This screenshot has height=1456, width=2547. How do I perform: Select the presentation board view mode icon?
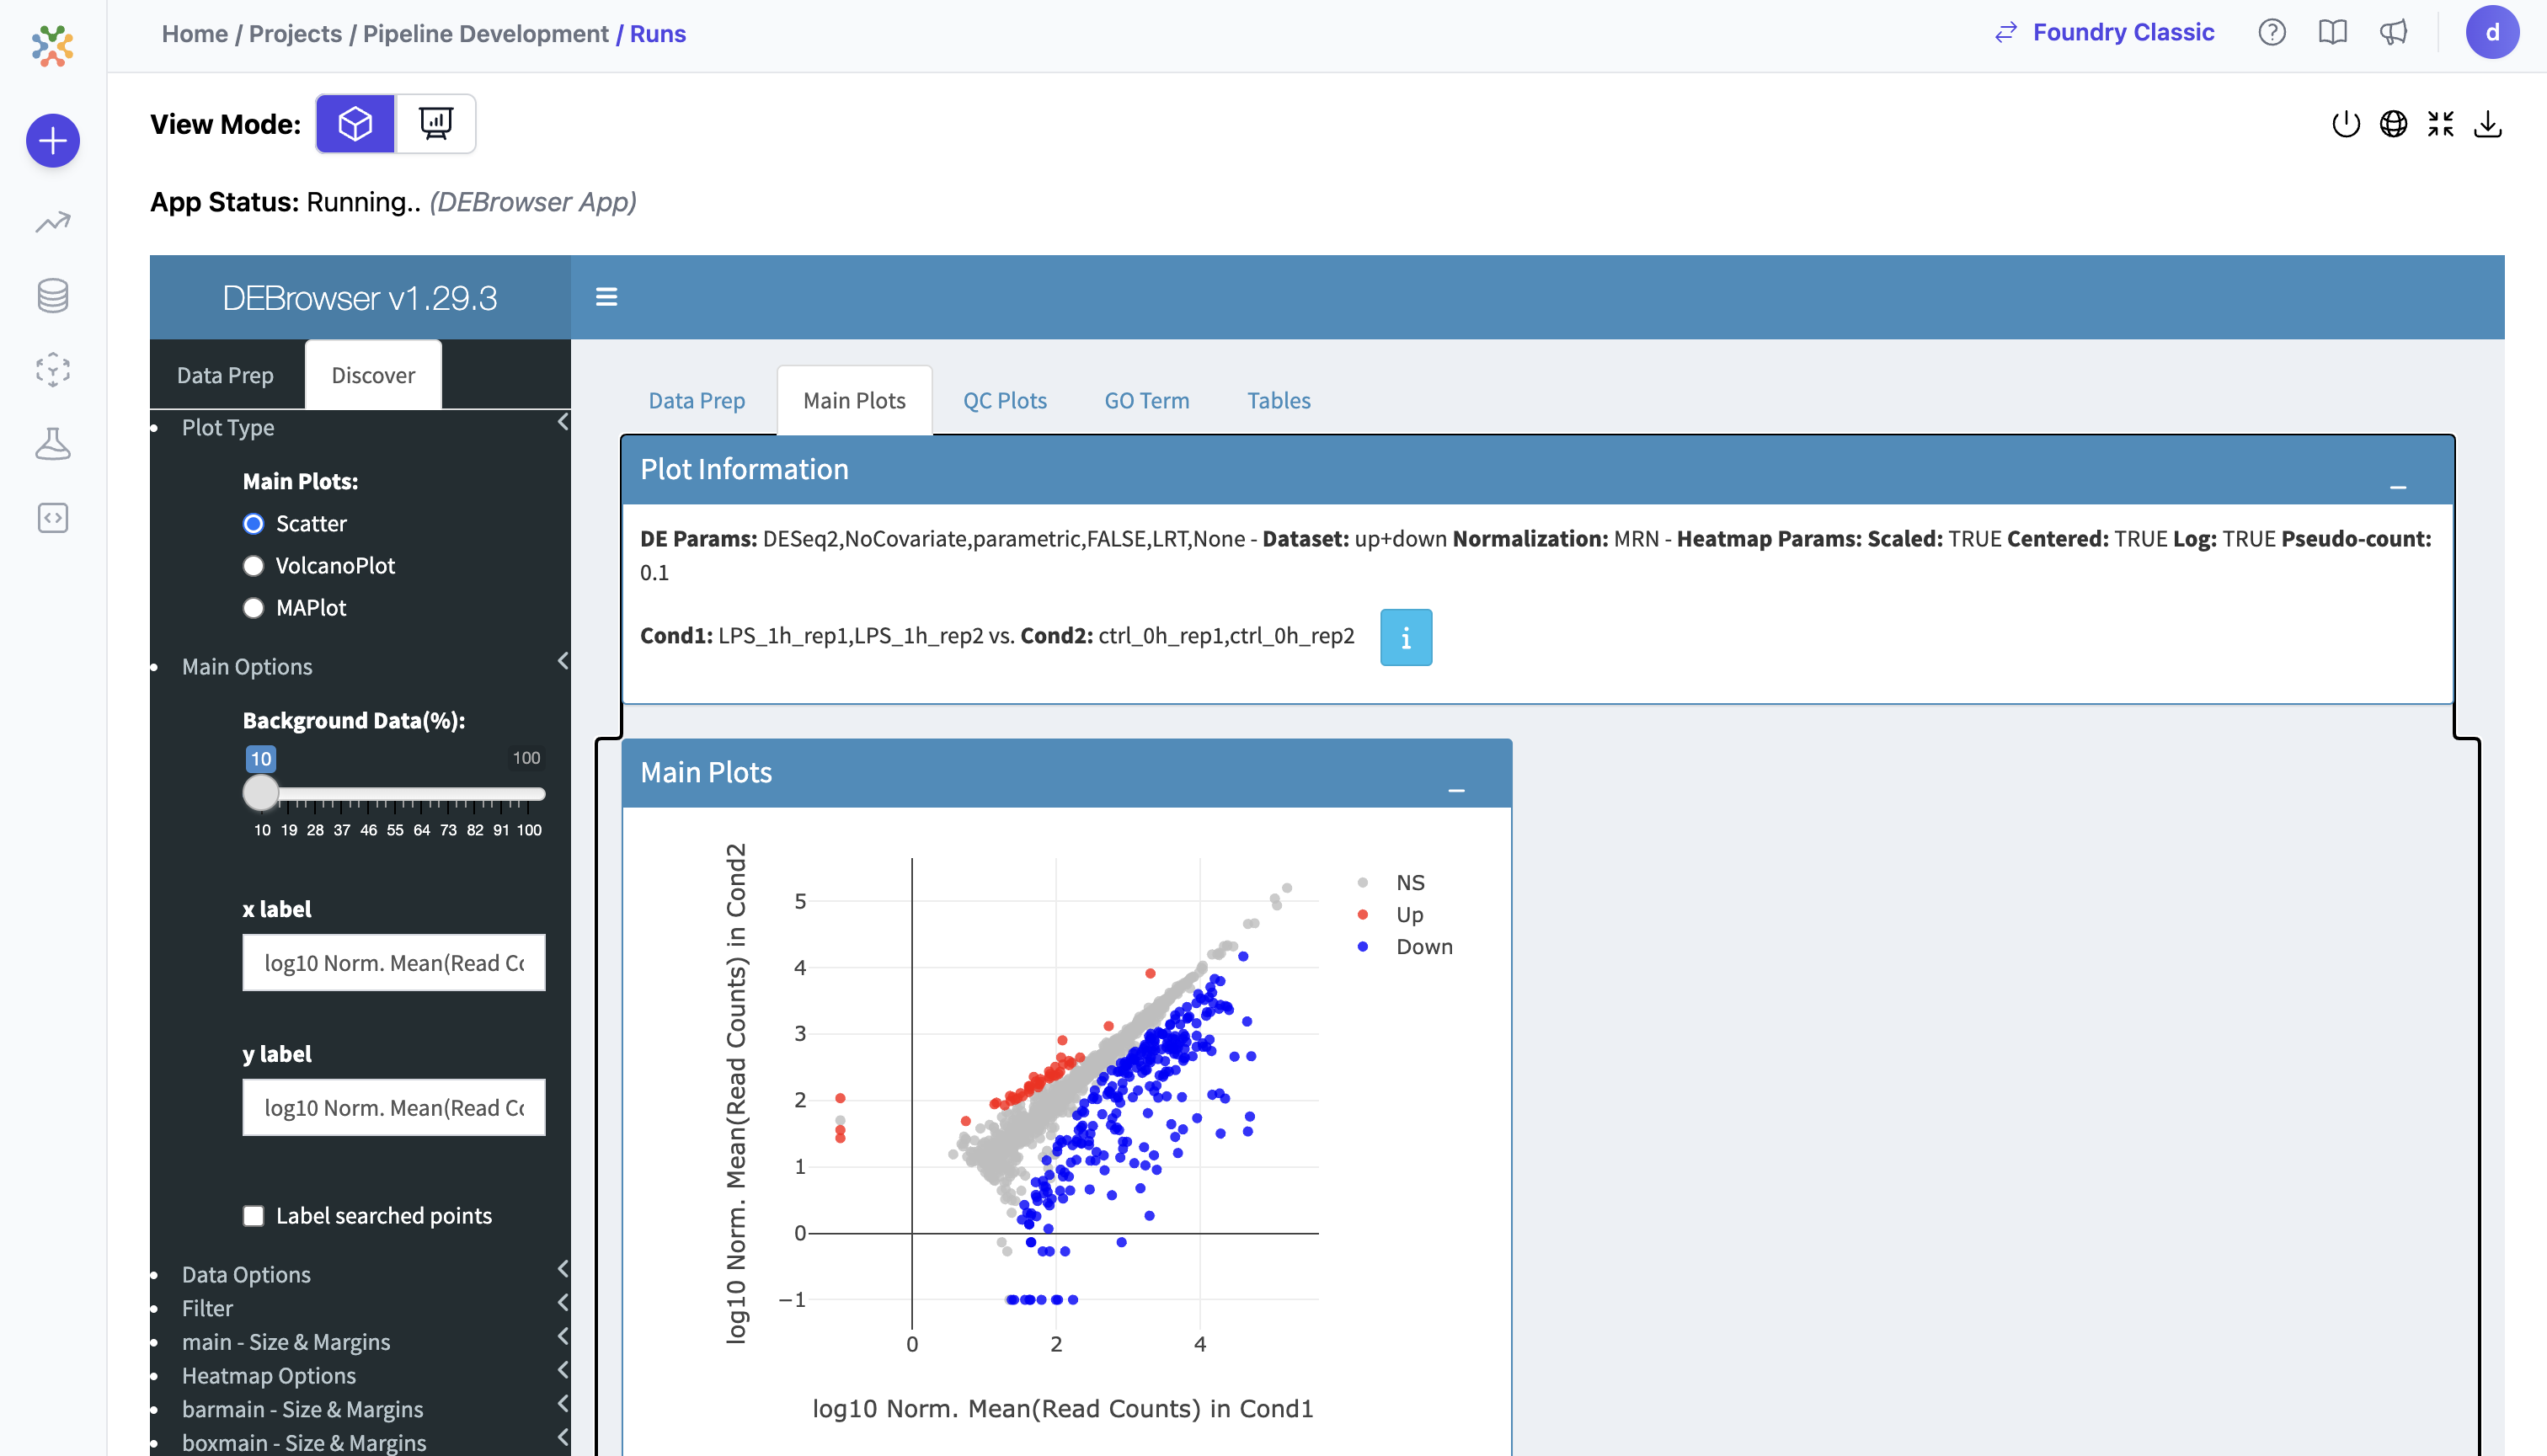point(436,123)
